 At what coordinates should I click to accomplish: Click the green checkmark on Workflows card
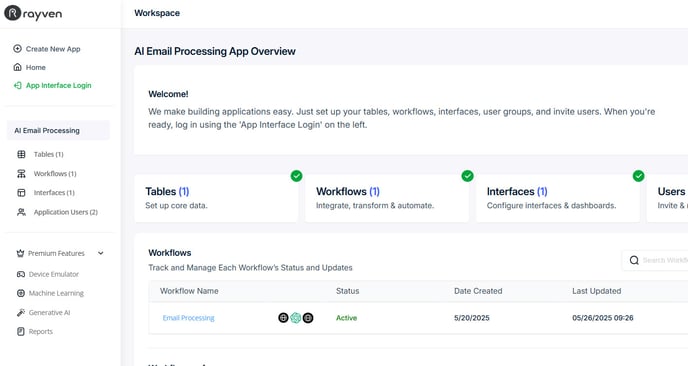pos(467,176)
